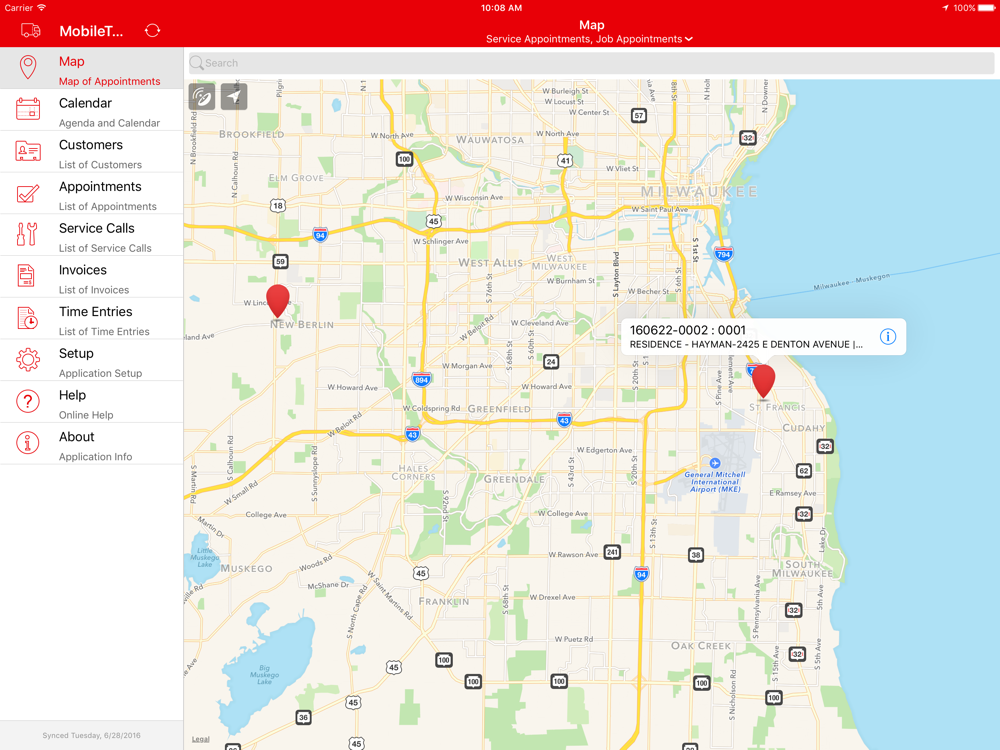Select the red pin in New Berlin
The width and height of the screenshot is (1000, 750).
(x=277, y=301)
